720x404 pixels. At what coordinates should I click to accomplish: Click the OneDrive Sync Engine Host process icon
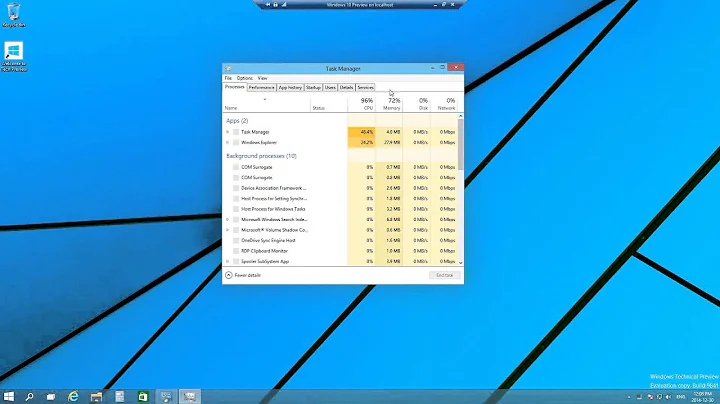[x=236, y=241]
